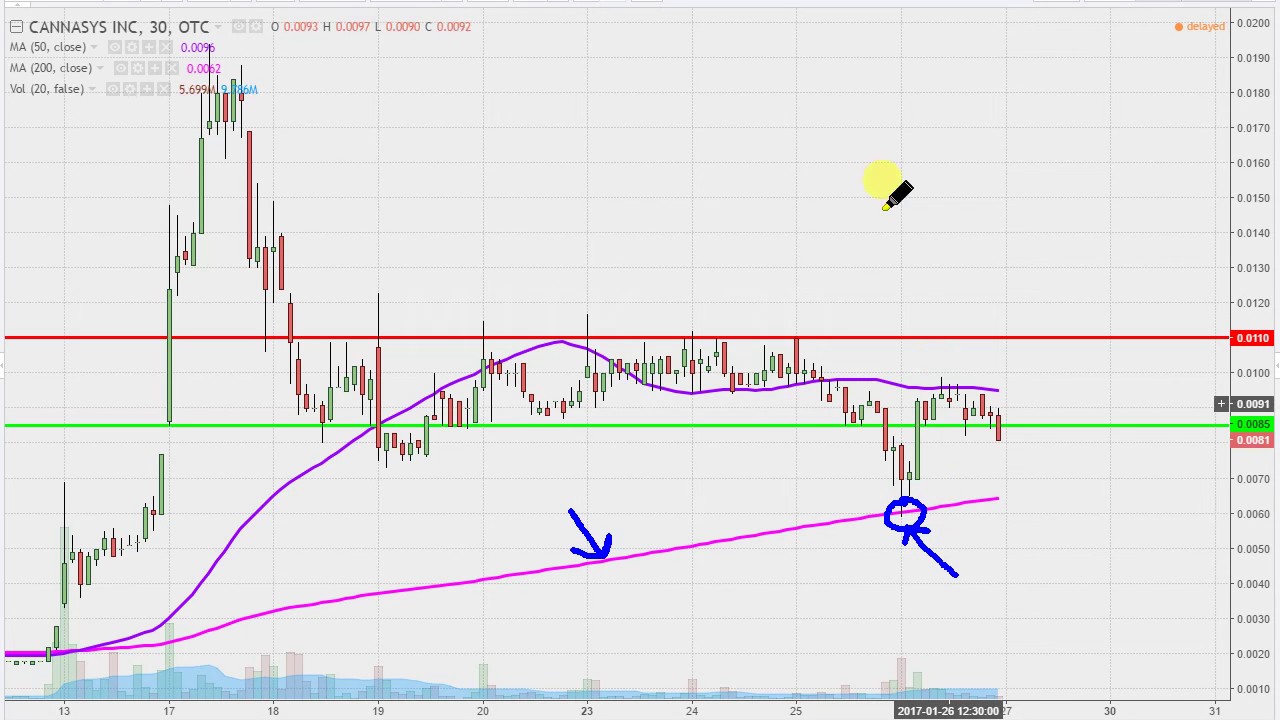Open settings gear for CANNASYS INC series
Viewport: 1280px width, 720px height.
point(256,26)
